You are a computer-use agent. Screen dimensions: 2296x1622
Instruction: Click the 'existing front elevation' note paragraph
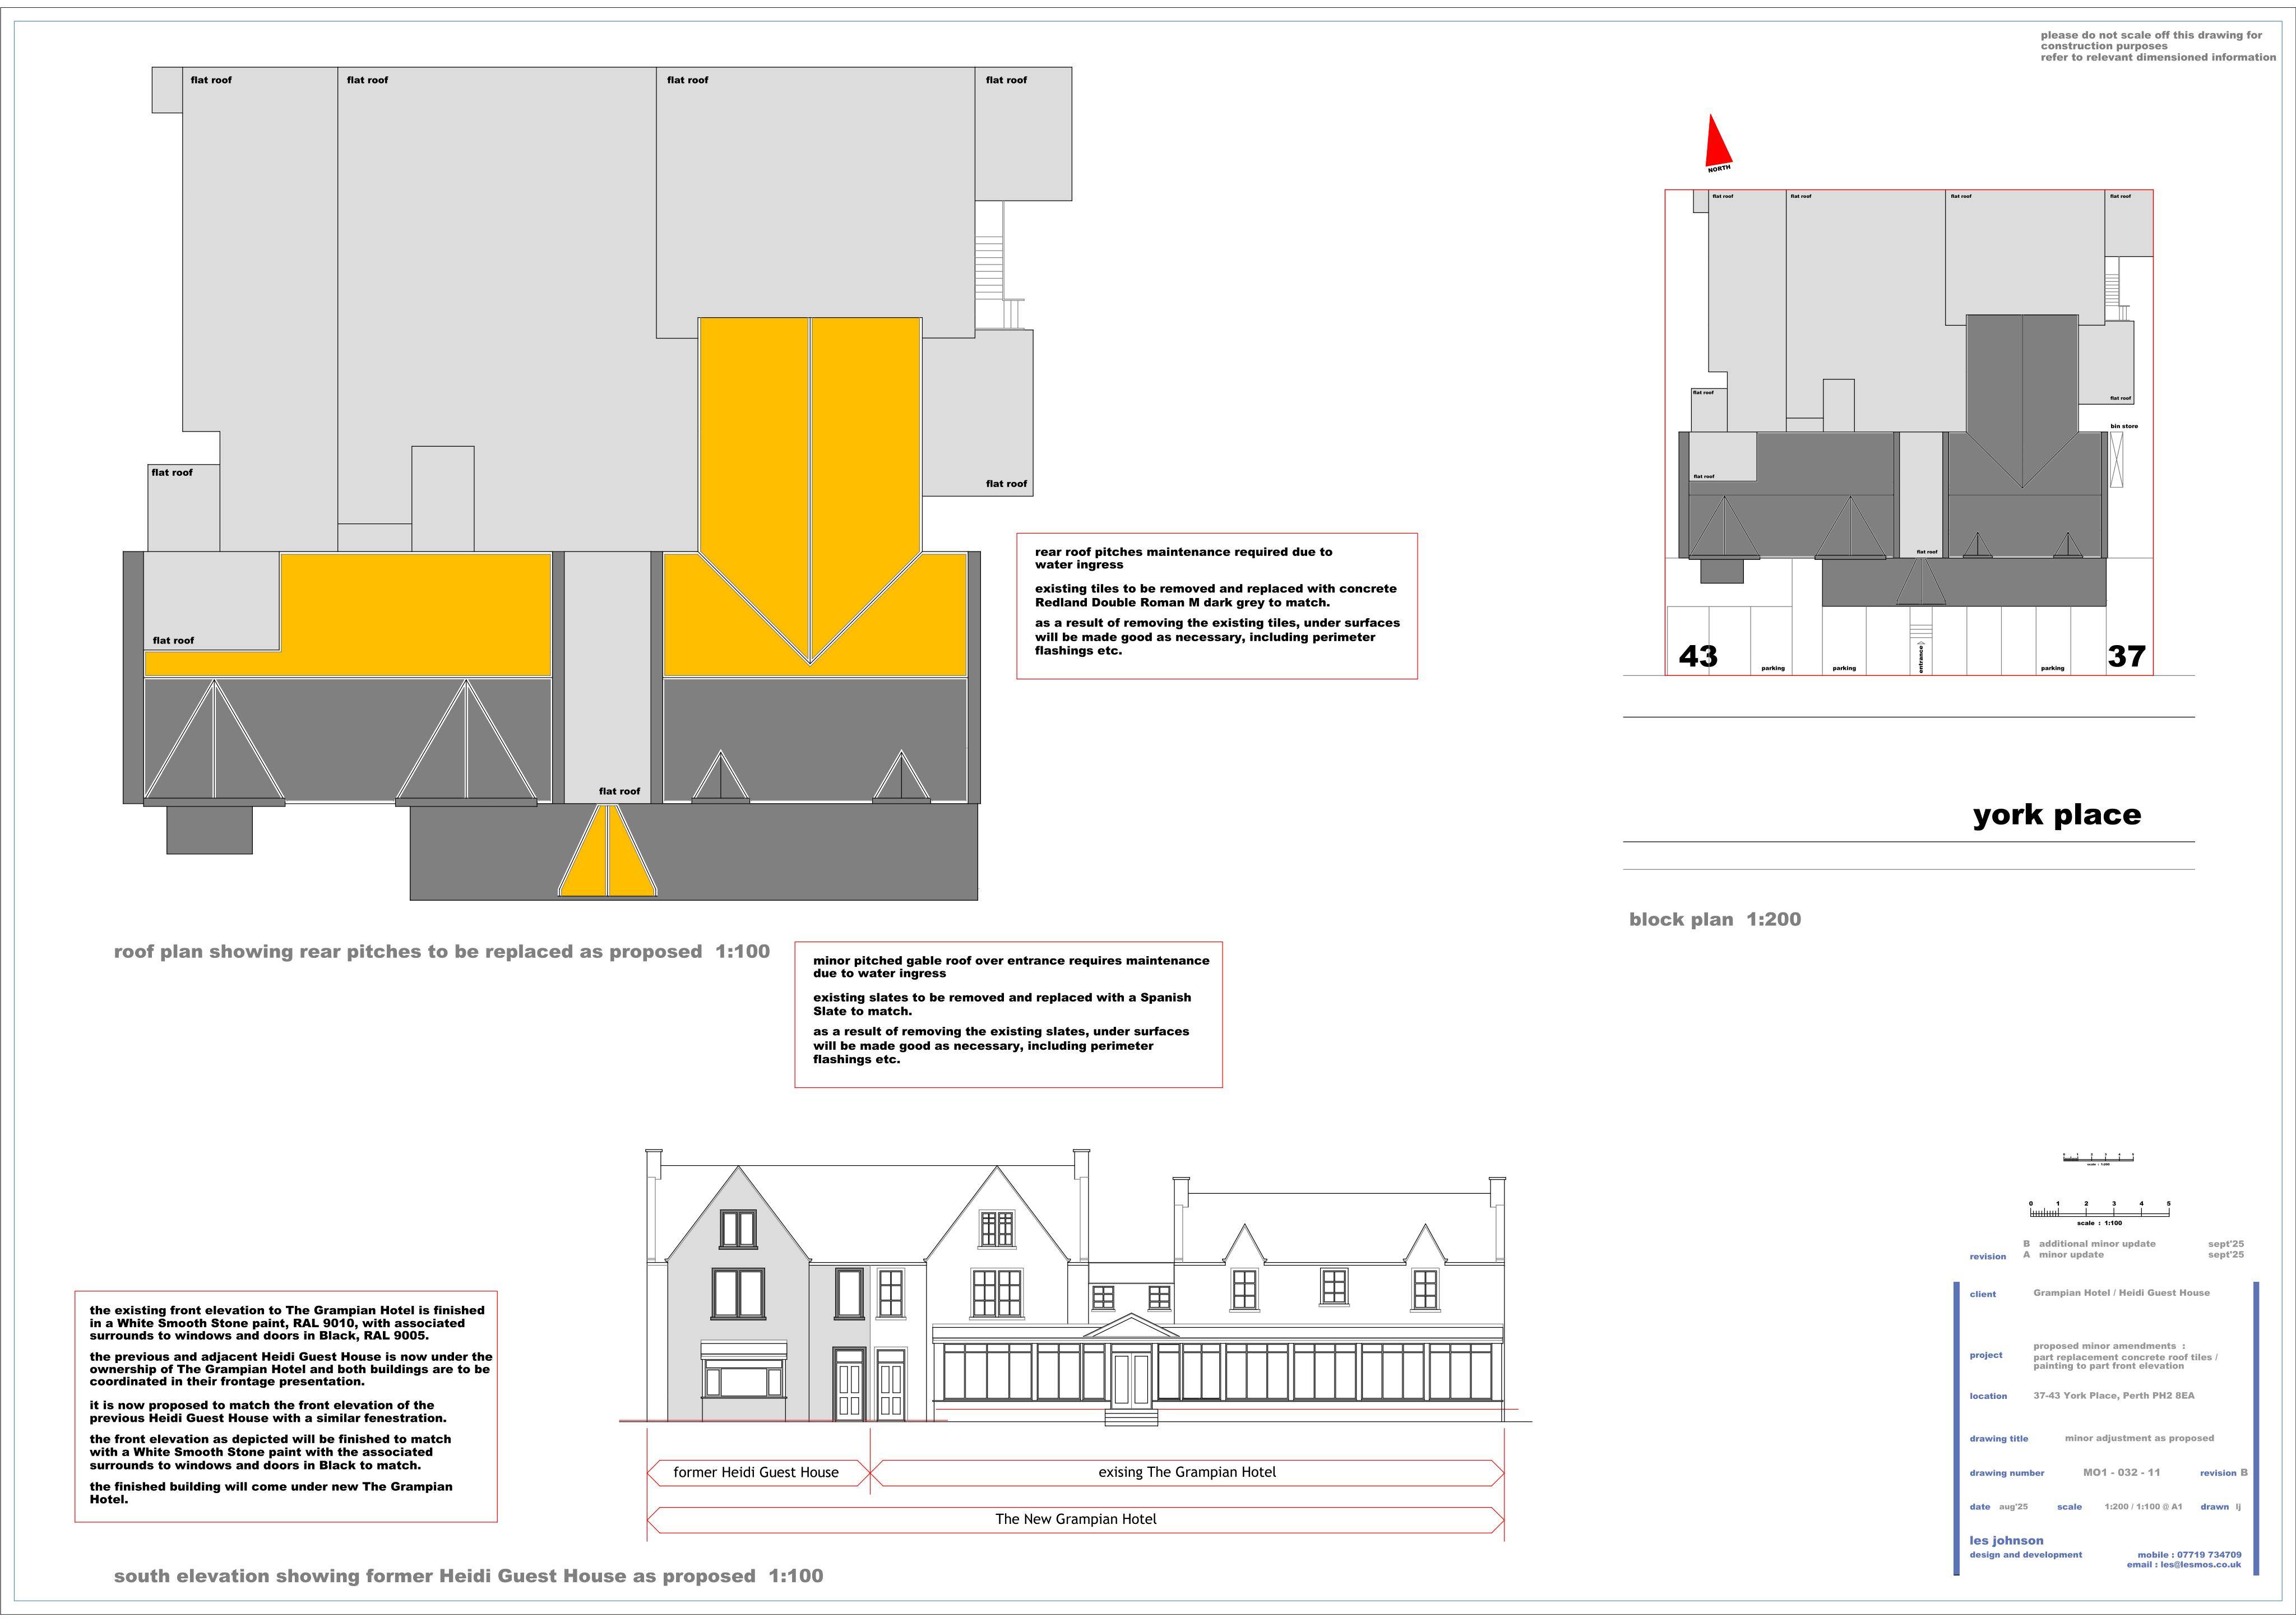(x=287, y=1323)
